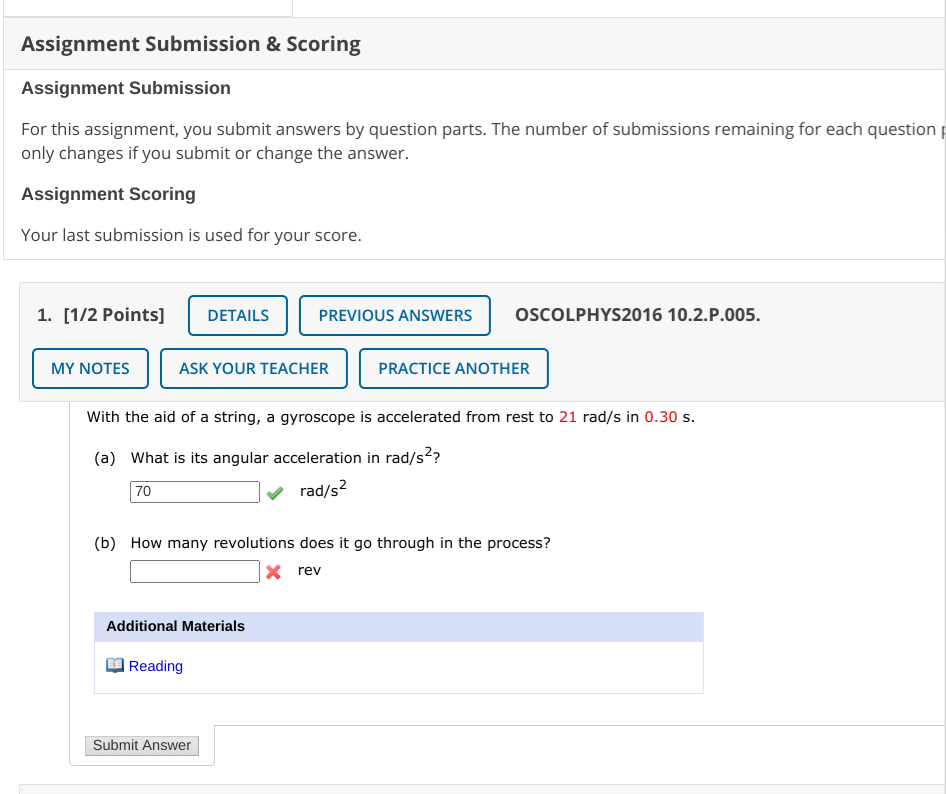Click ASK YOUR TEACHER
Viewport: 946px width, 794px height.
pos(253,368)
